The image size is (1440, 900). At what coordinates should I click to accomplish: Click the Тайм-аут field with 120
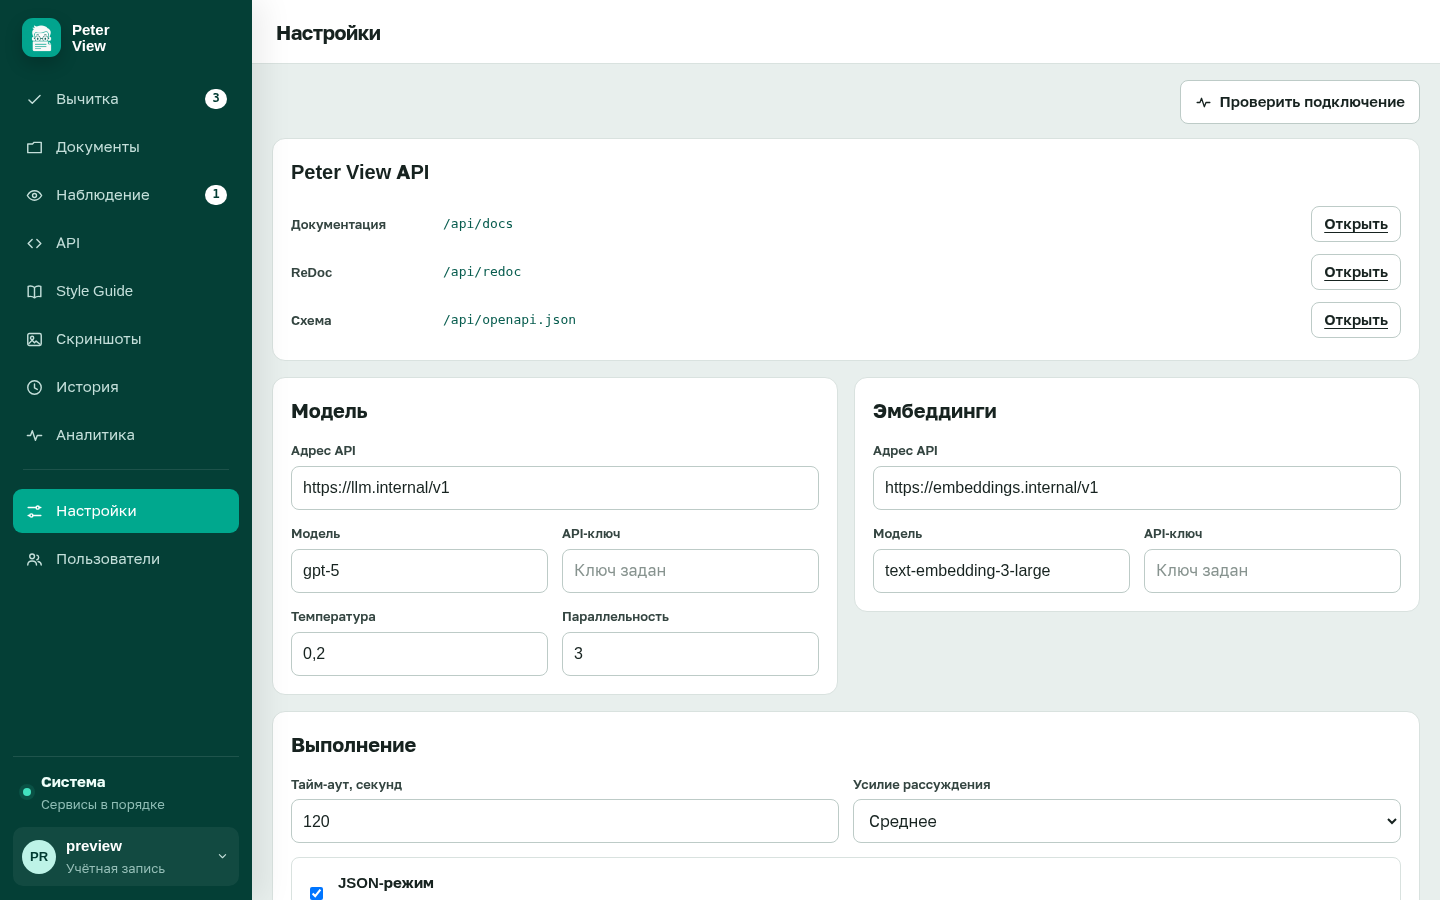coord(565,821)
